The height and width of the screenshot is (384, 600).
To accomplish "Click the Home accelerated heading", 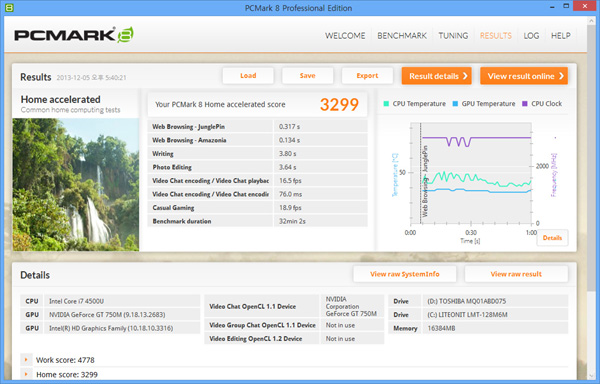I will (60, 99).
